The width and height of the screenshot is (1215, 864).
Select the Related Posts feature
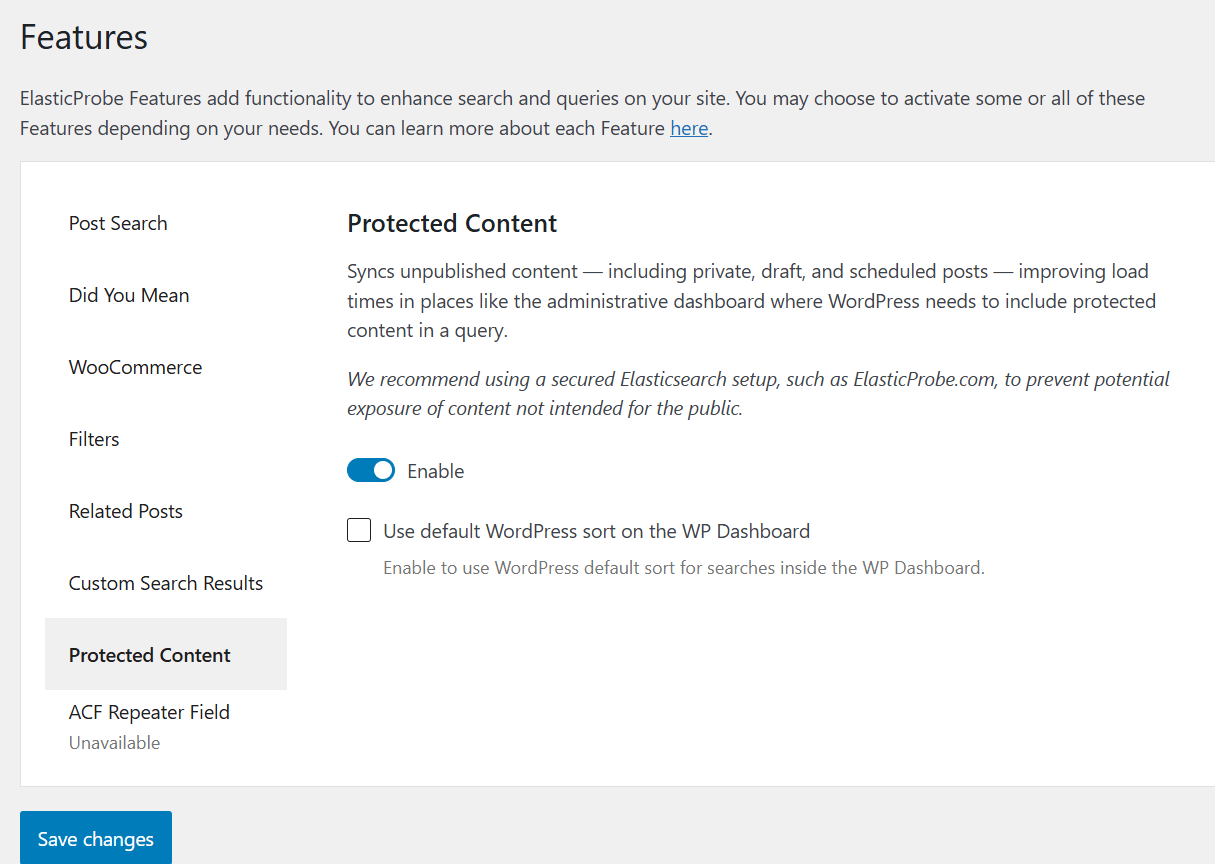click(125, 511)
